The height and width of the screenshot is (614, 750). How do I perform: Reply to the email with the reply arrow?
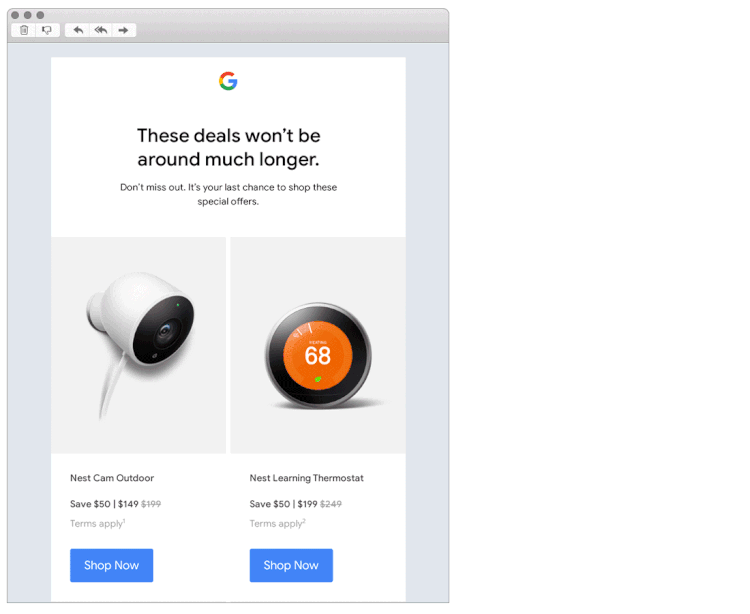pos(78,30)
